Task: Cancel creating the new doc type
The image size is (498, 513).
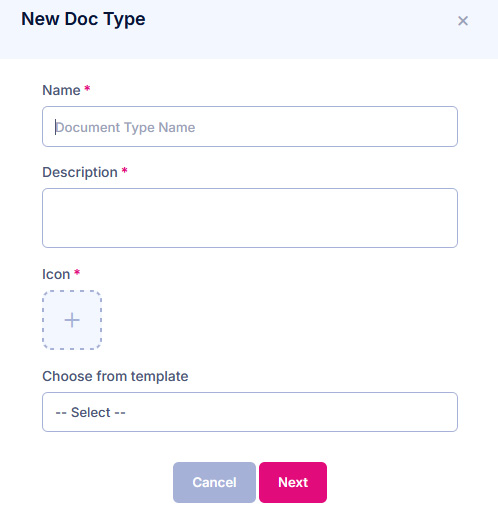Action: click(214, 482)
